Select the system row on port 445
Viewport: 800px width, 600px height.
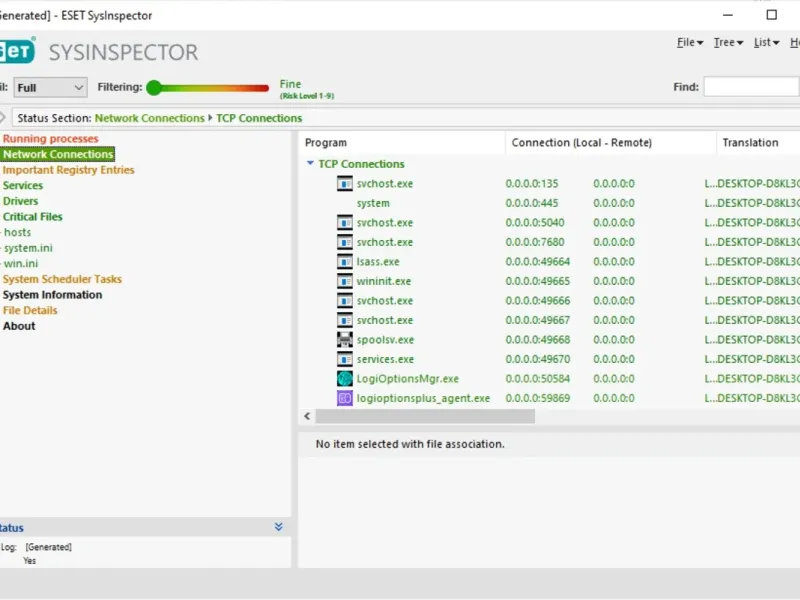click(373, 203)
